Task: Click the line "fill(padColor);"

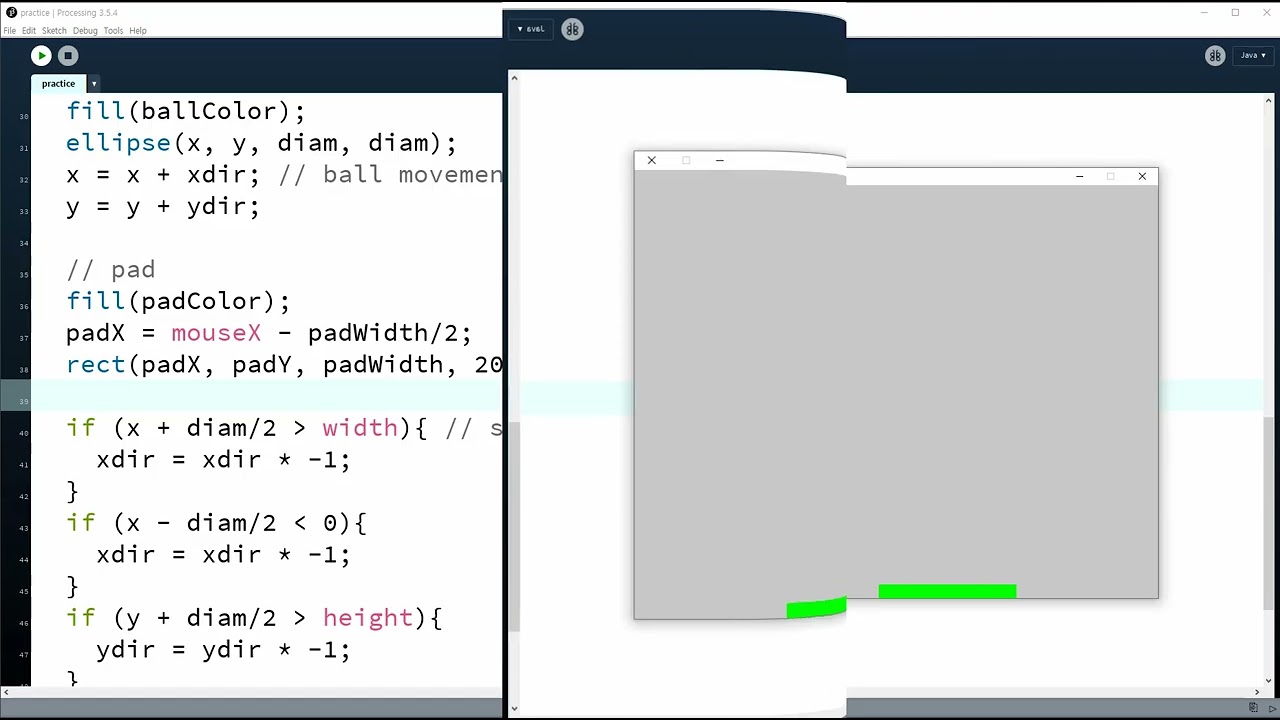Action: (x=178, y=302)
